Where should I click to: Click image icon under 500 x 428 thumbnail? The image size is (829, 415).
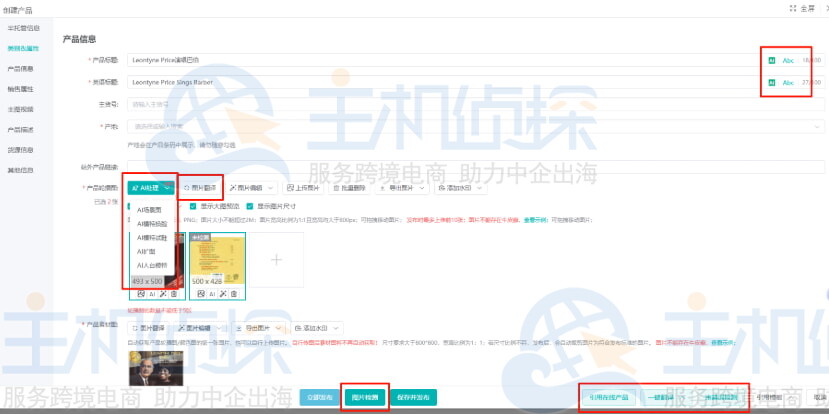pyautogui.click(x=201, y=294)
